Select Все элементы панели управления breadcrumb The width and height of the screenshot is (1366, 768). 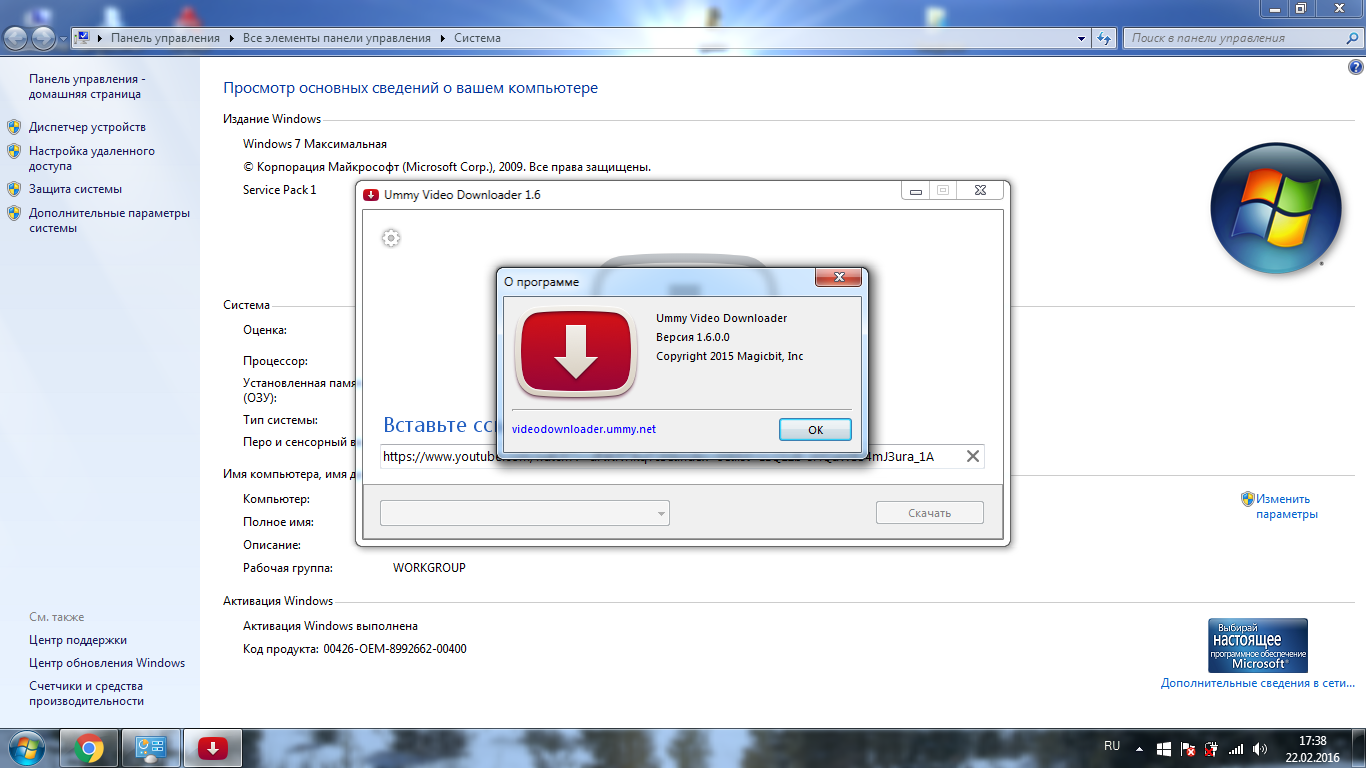click(337, 38)
